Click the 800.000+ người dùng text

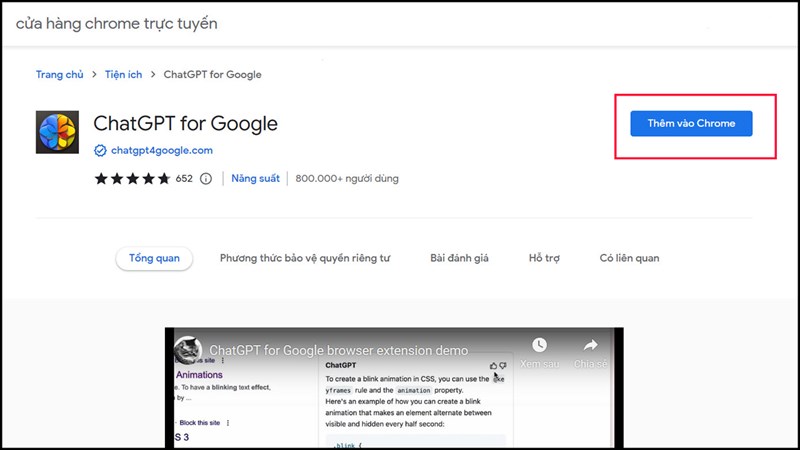pyautogui.click(x=347, y=179)
